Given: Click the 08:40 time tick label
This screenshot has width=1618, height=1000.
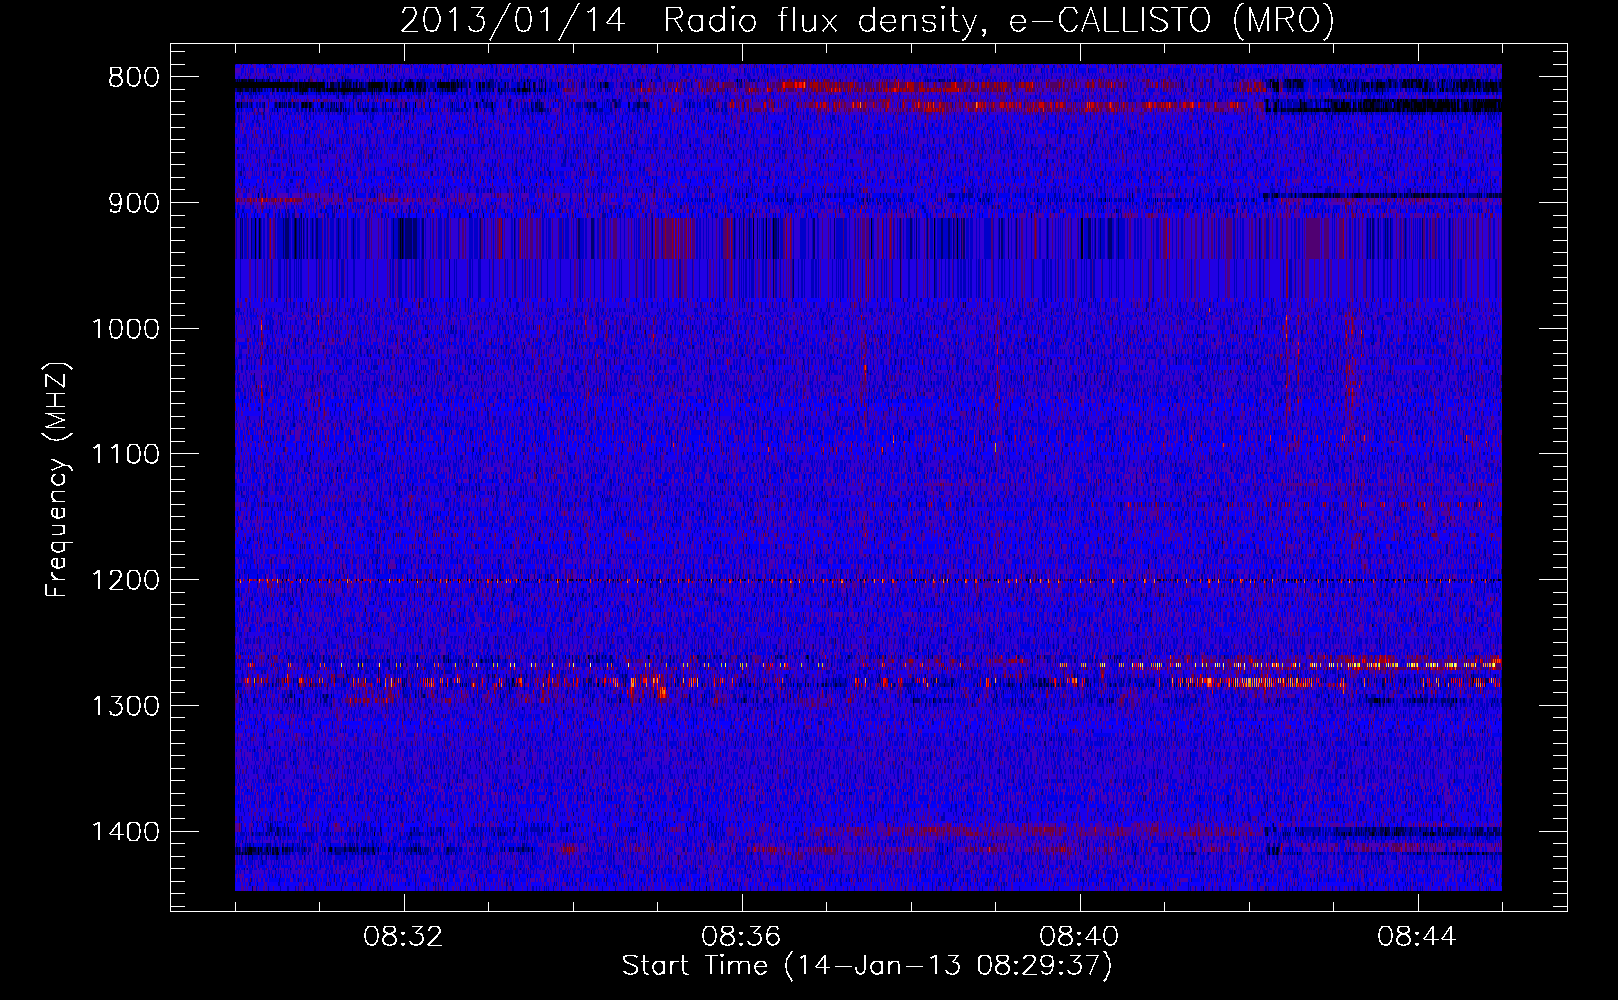Looking at the screenshot, I should 1079,937.
